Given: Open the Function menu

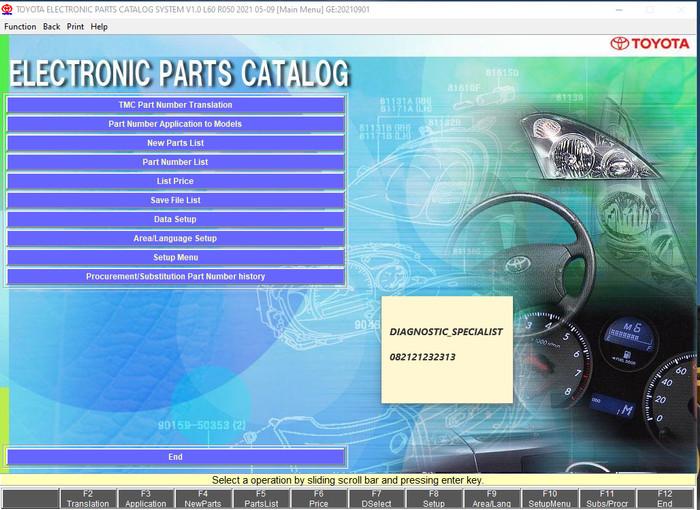Looking at the screenshot, I should (x=20, y=27).
